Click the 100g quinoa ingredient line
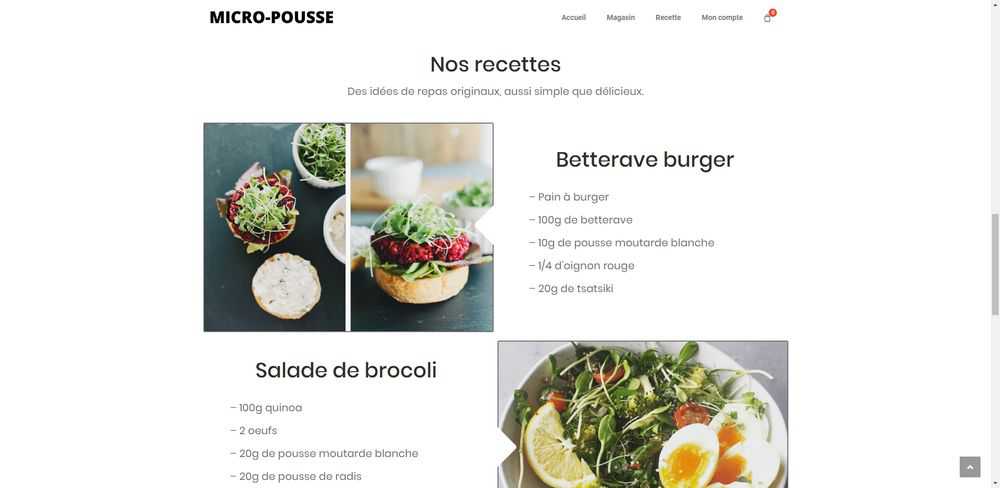 (266, 408)
